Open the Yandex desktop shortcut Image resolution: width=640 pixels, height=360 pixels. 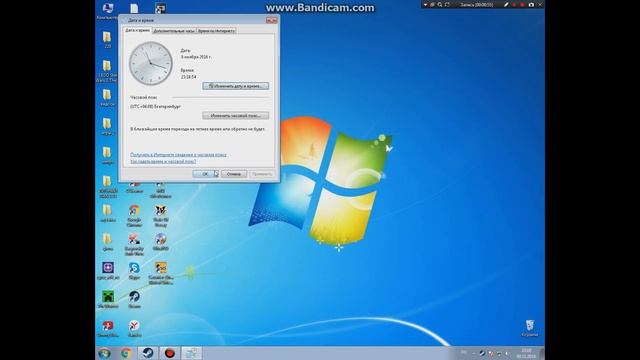point(134,329)
